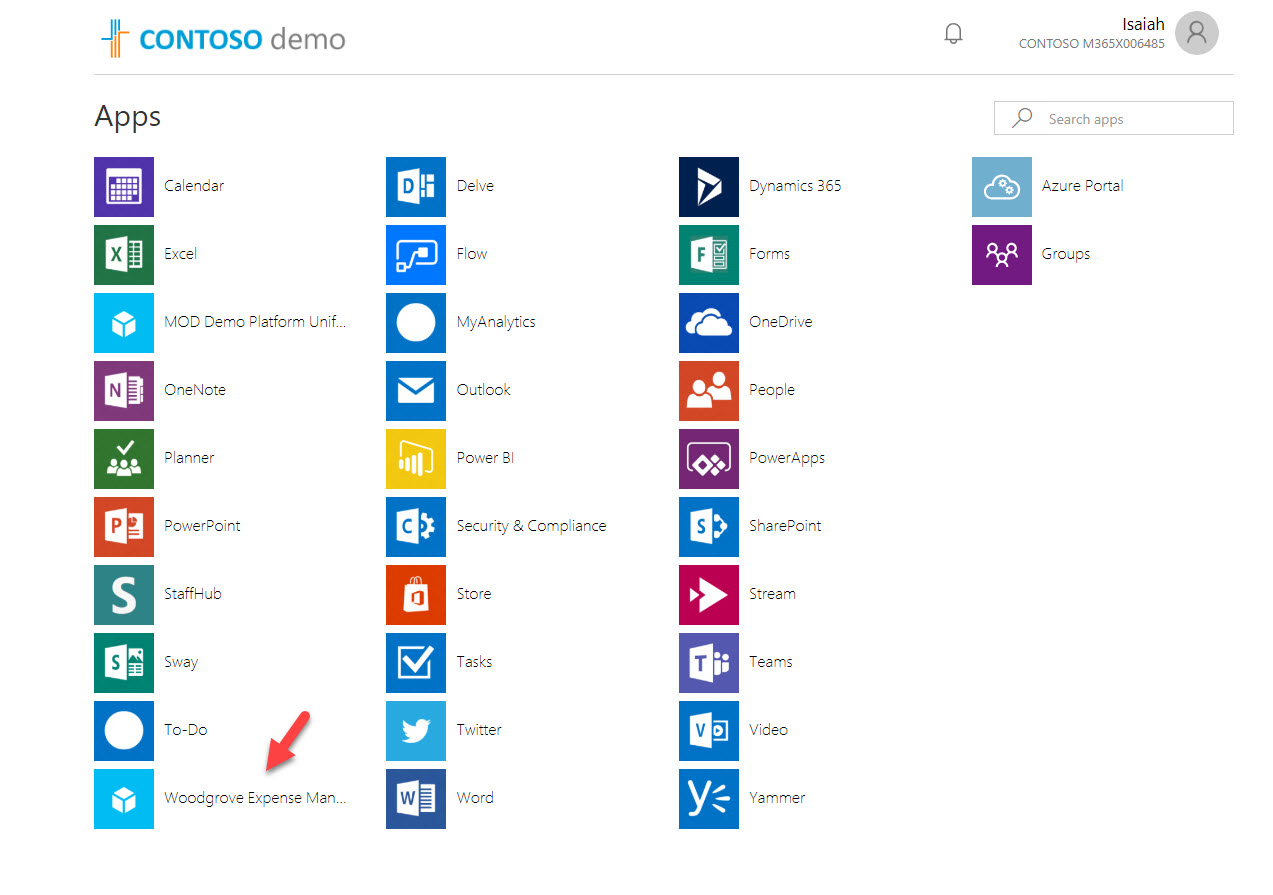1273x895 pixels.
Task: Open the PowerPoint app icon
Action: tap(124, 526)
